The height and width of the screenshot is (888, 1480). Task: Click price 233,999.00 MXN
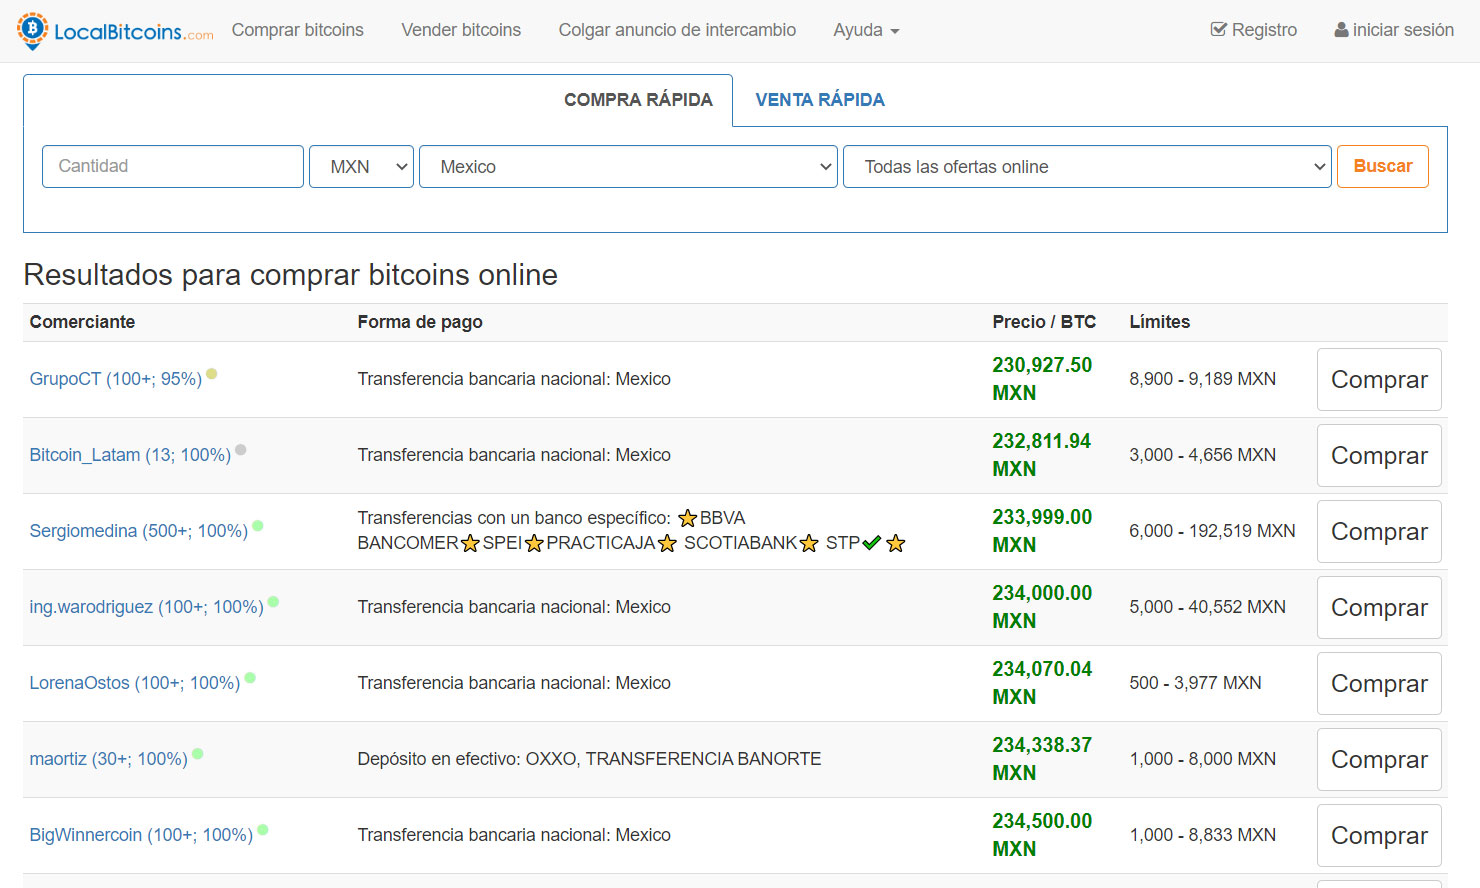coord(1042,531)
